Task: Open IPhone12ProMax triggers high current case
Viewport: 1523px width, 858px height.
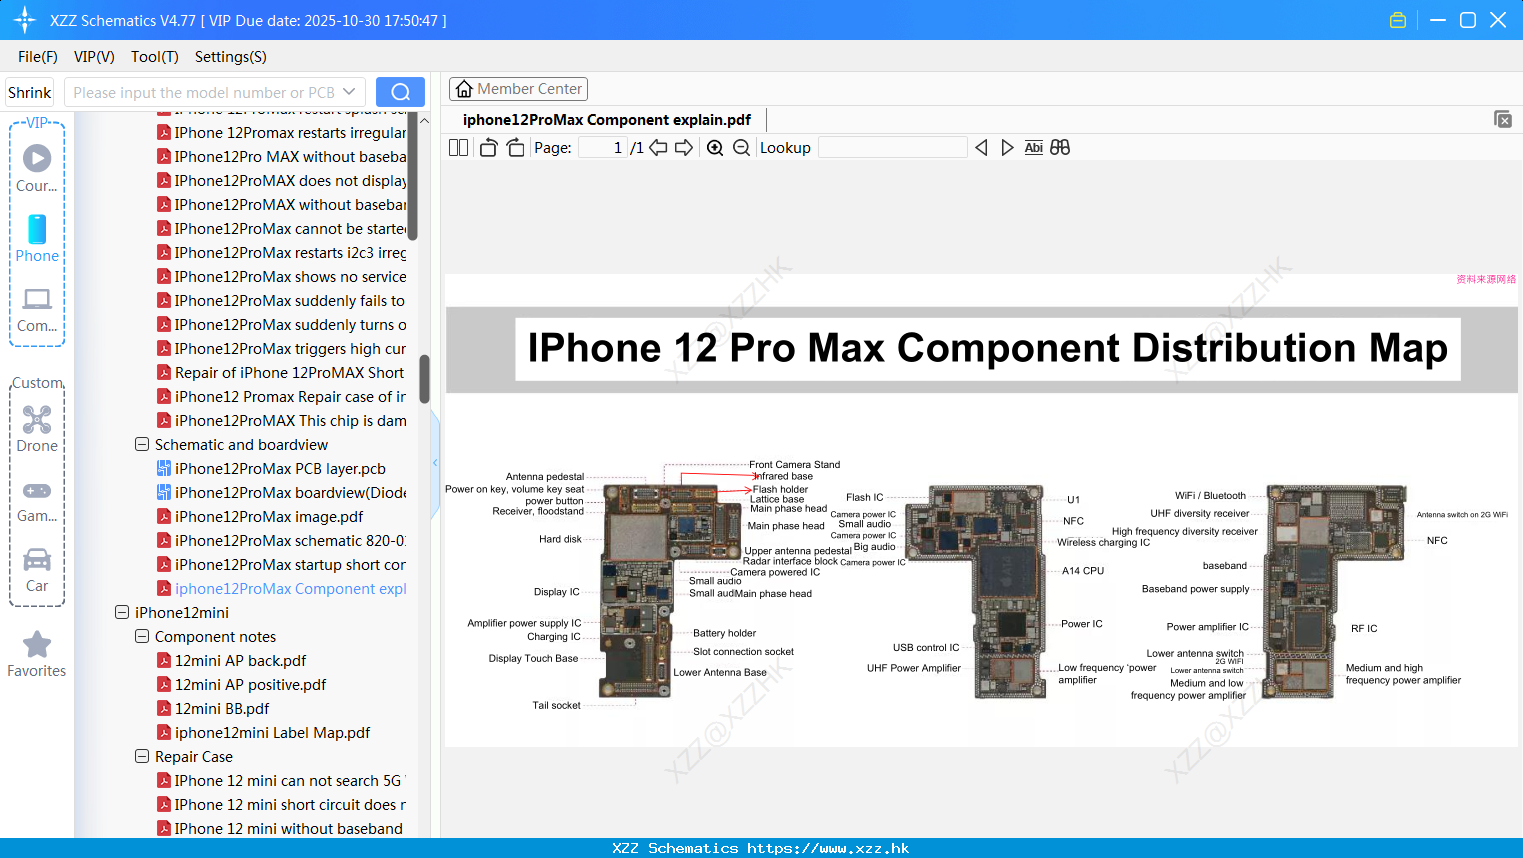Action: (281, 349)
